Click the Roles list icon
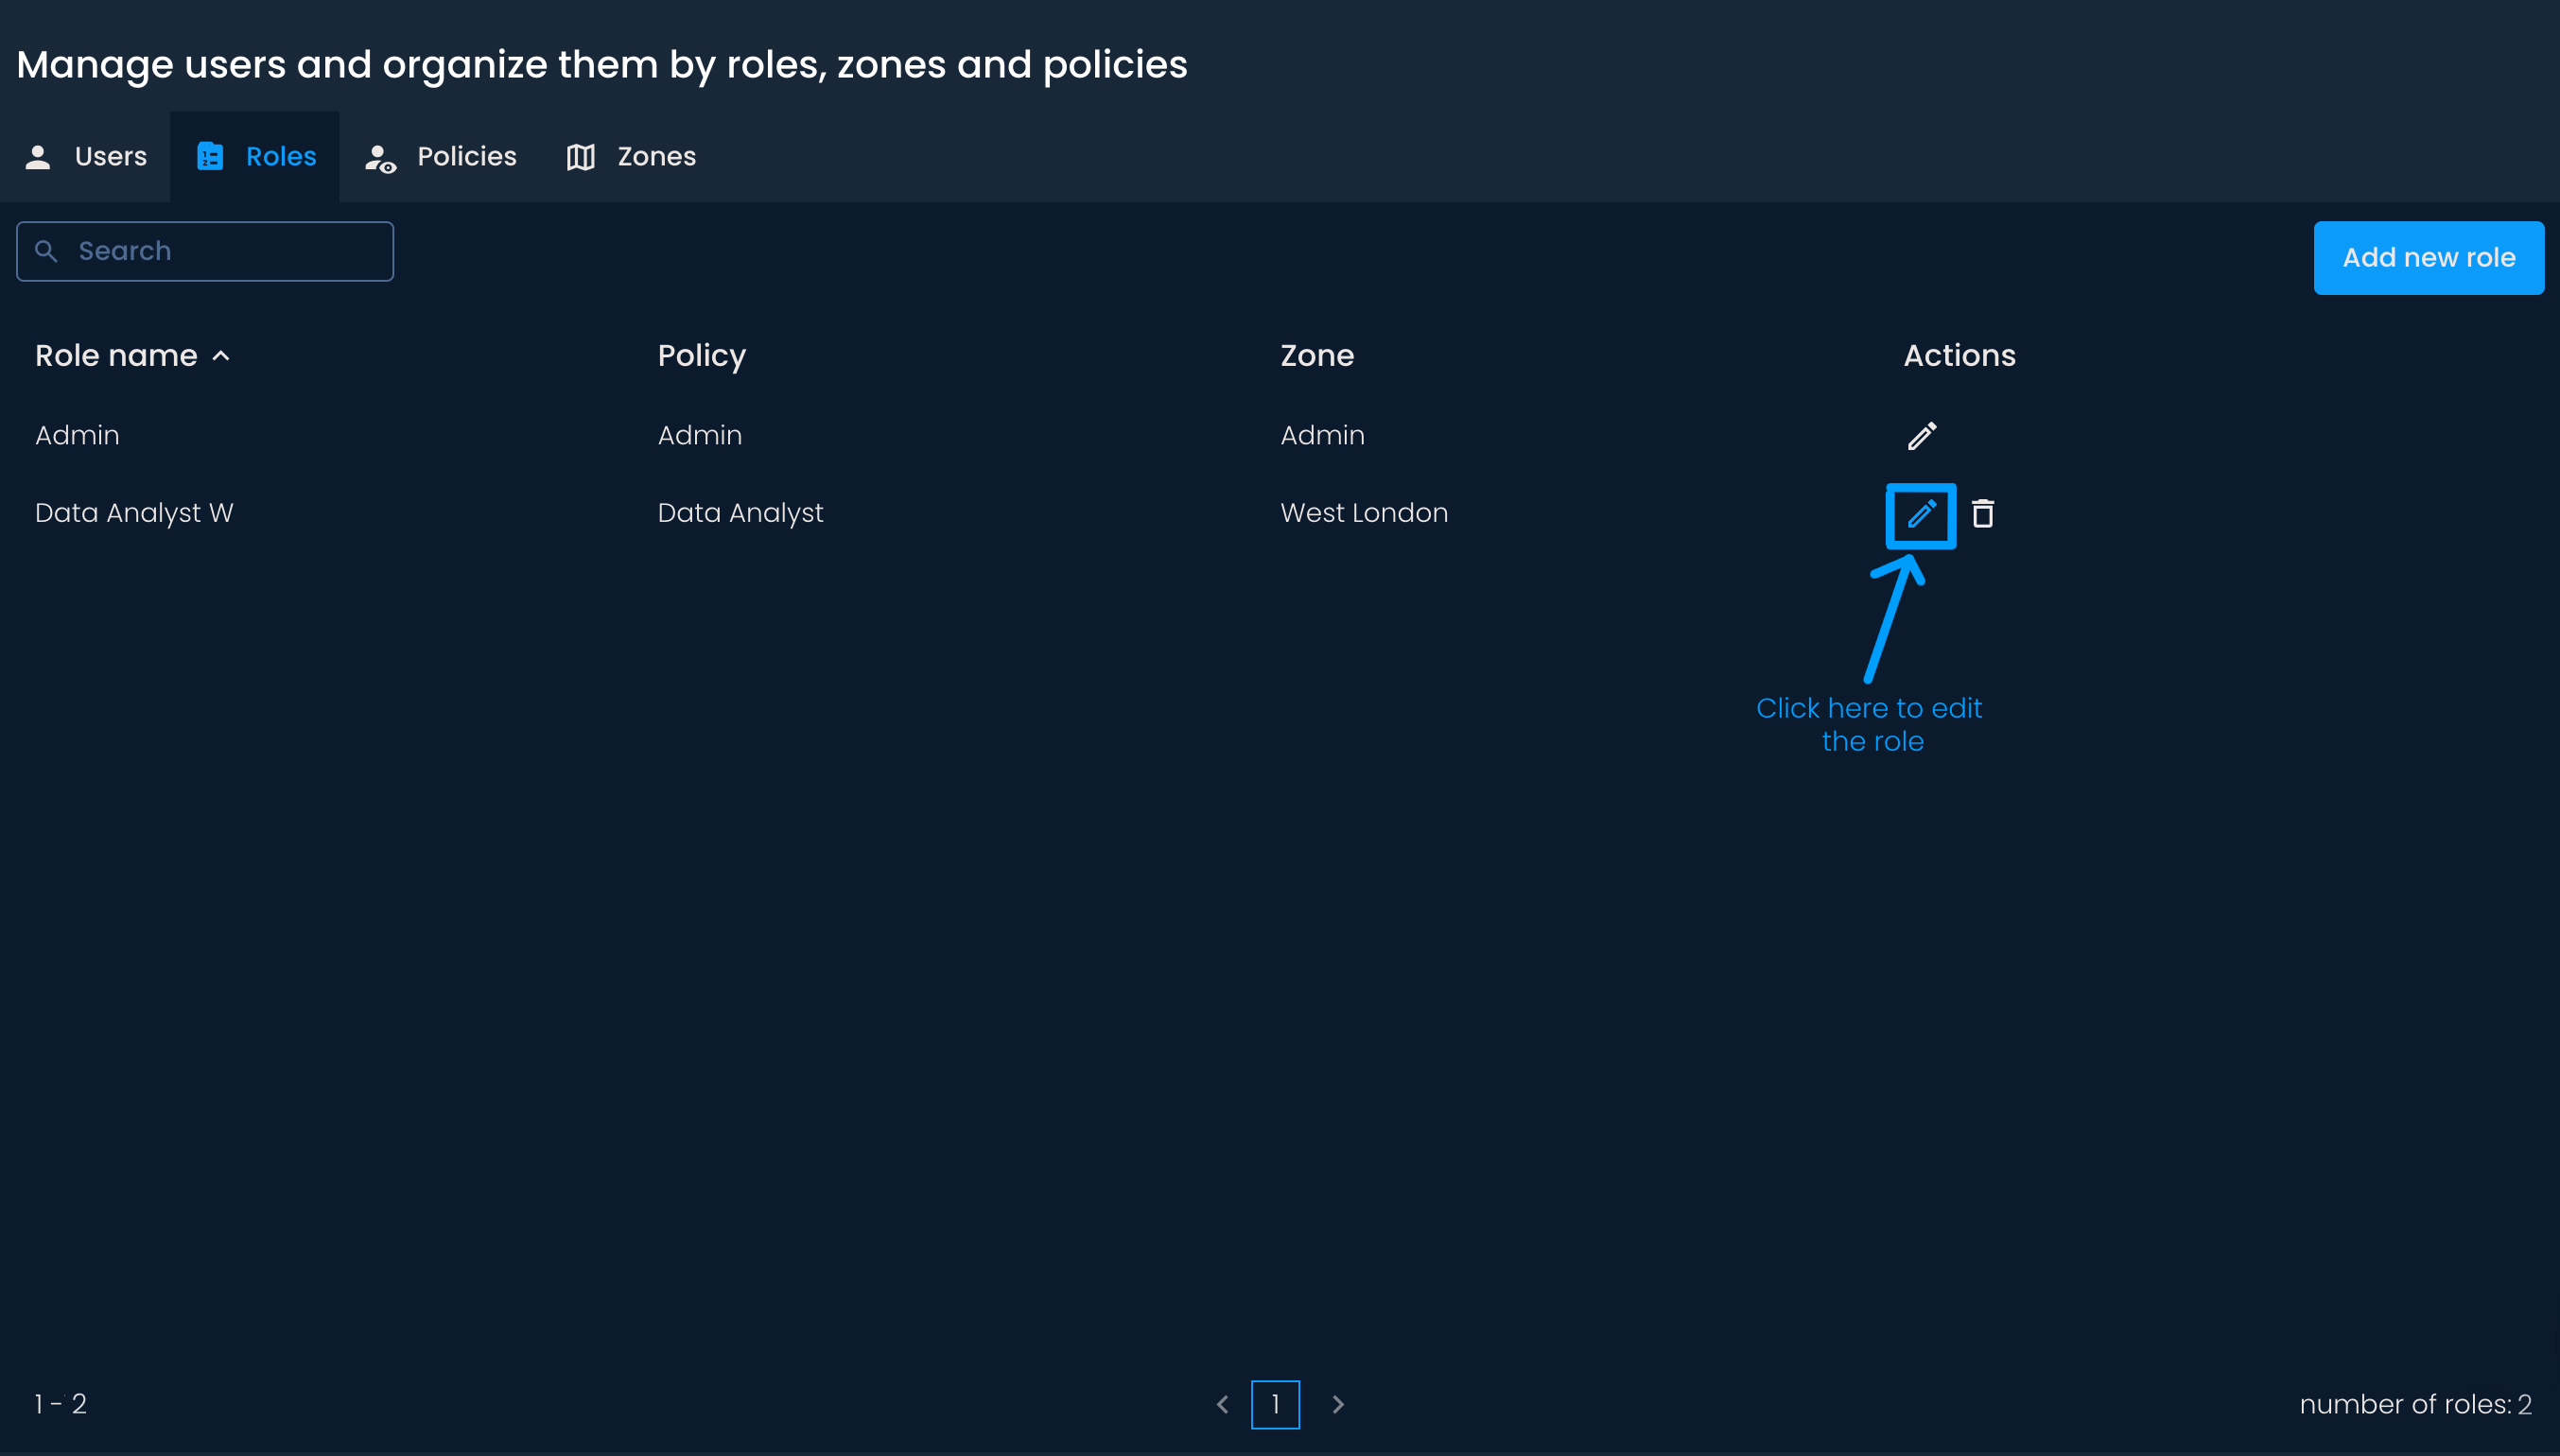 click(x=210, y=157)
